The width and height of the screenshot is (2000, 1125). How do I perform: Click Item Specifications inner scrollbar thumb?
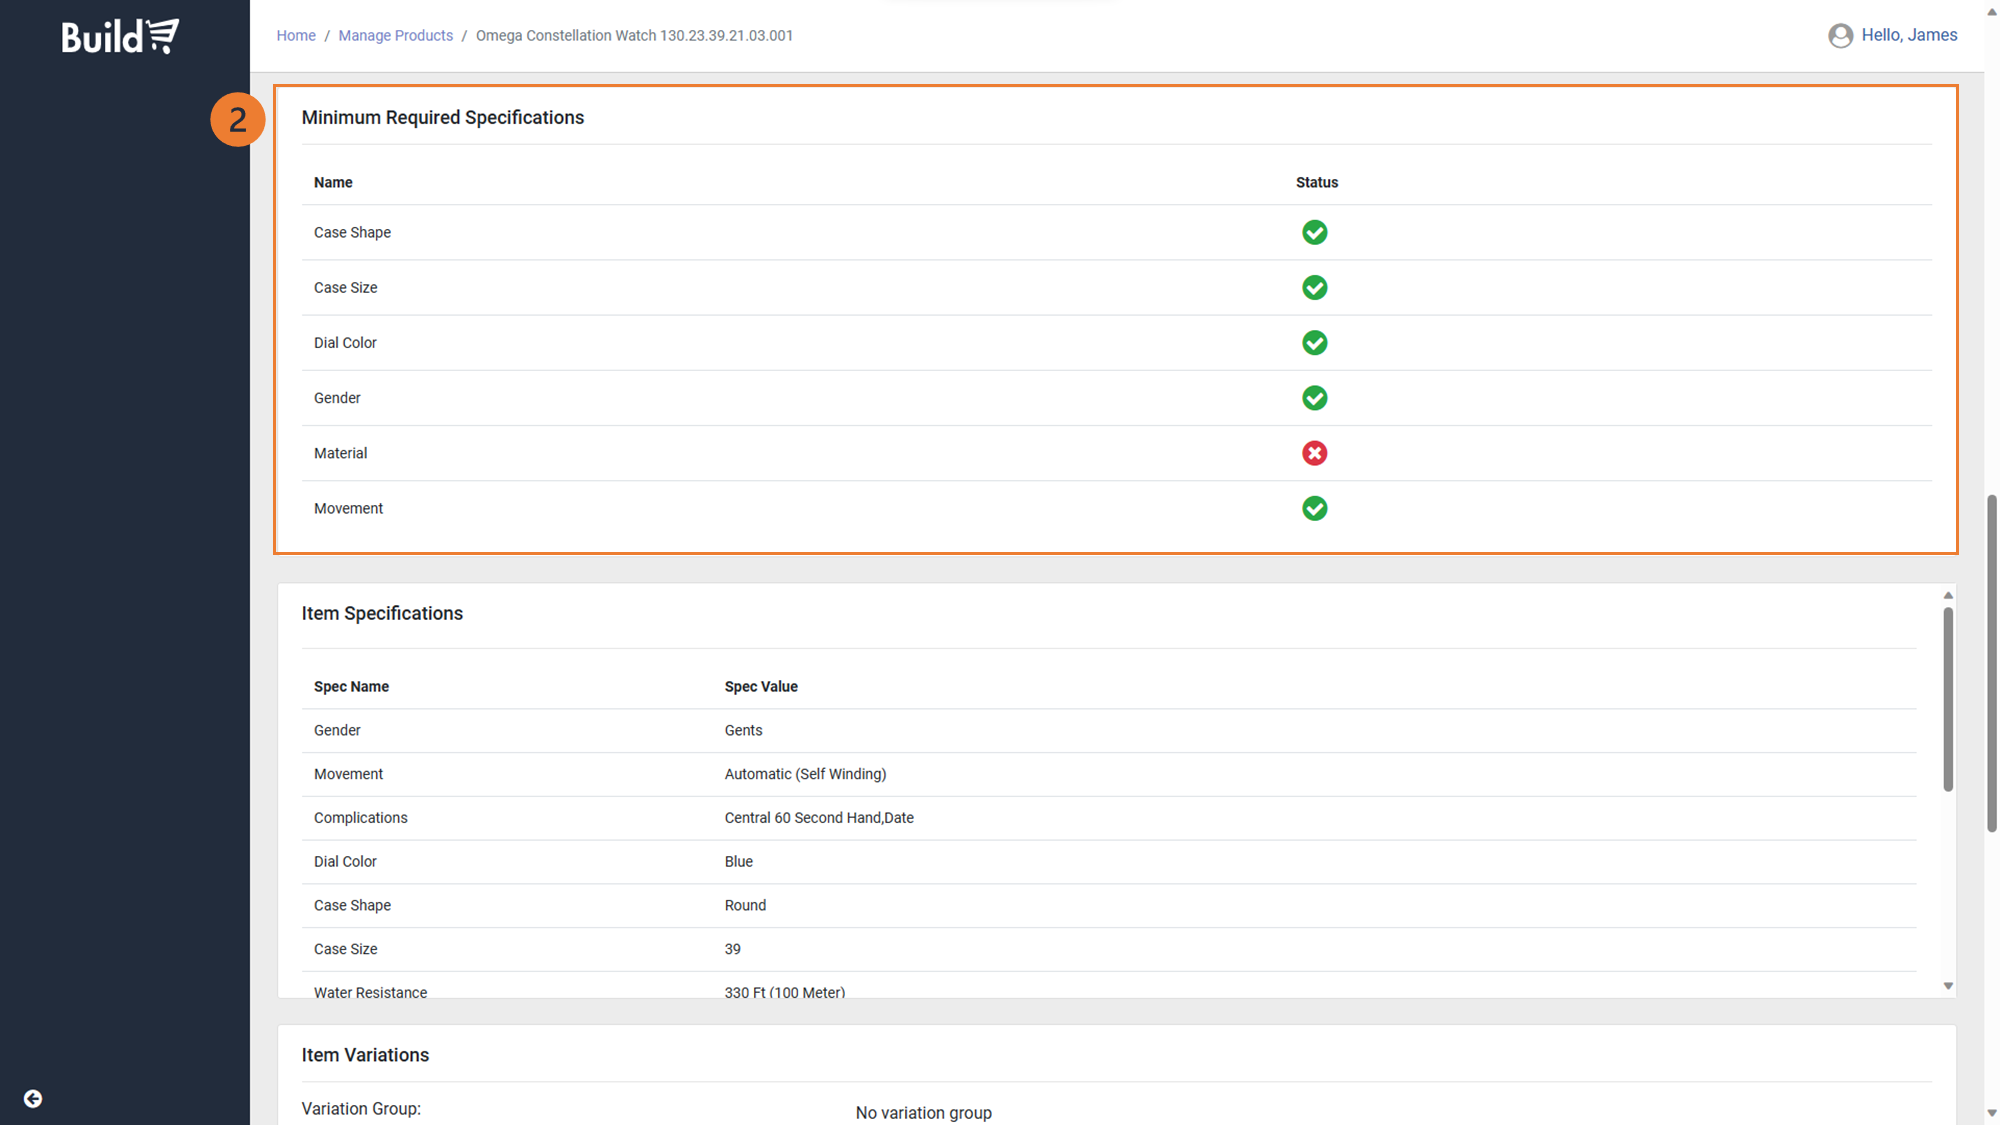click(x=1948, y=700)
